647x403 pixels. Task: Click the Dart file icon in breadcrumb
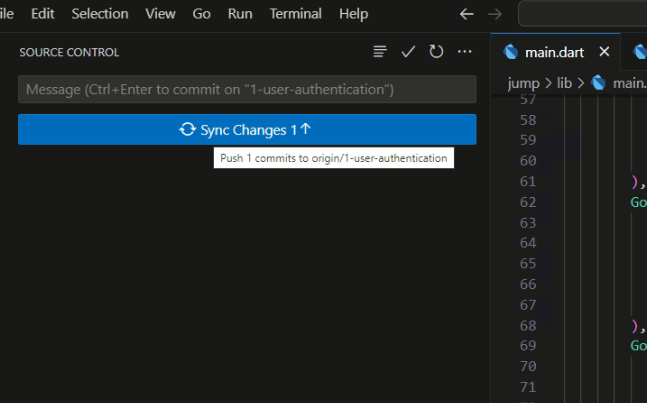[x=598, y=83]
